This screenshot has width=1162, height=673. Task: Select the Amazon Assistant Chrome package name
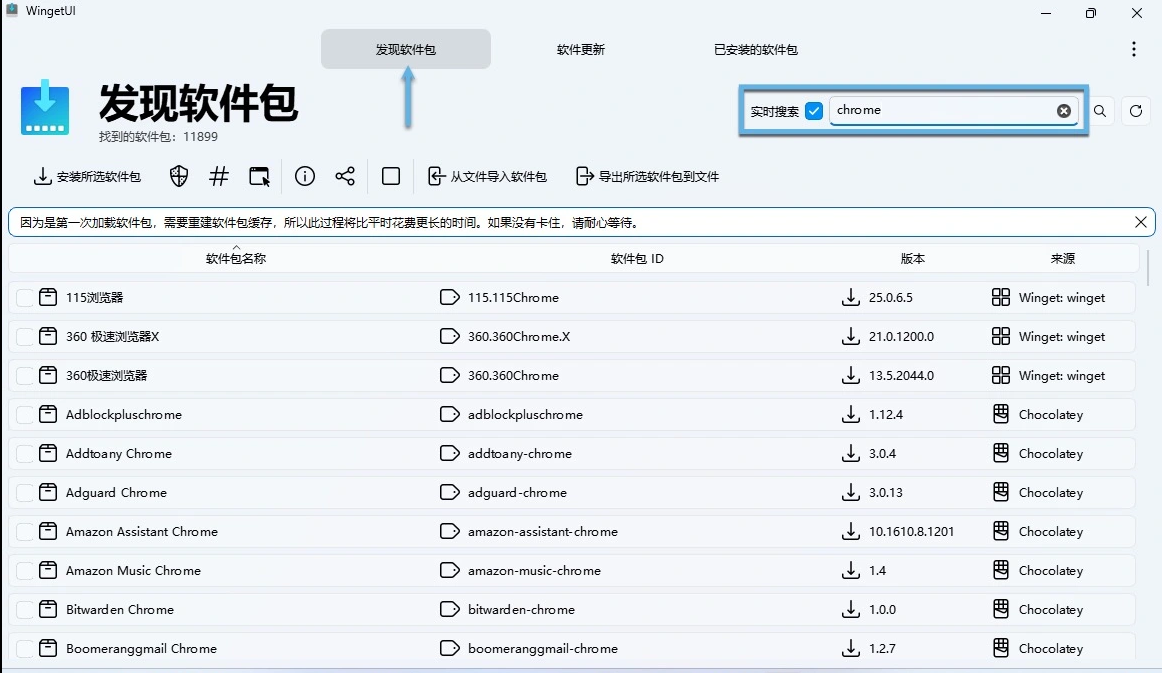point(142,531)
